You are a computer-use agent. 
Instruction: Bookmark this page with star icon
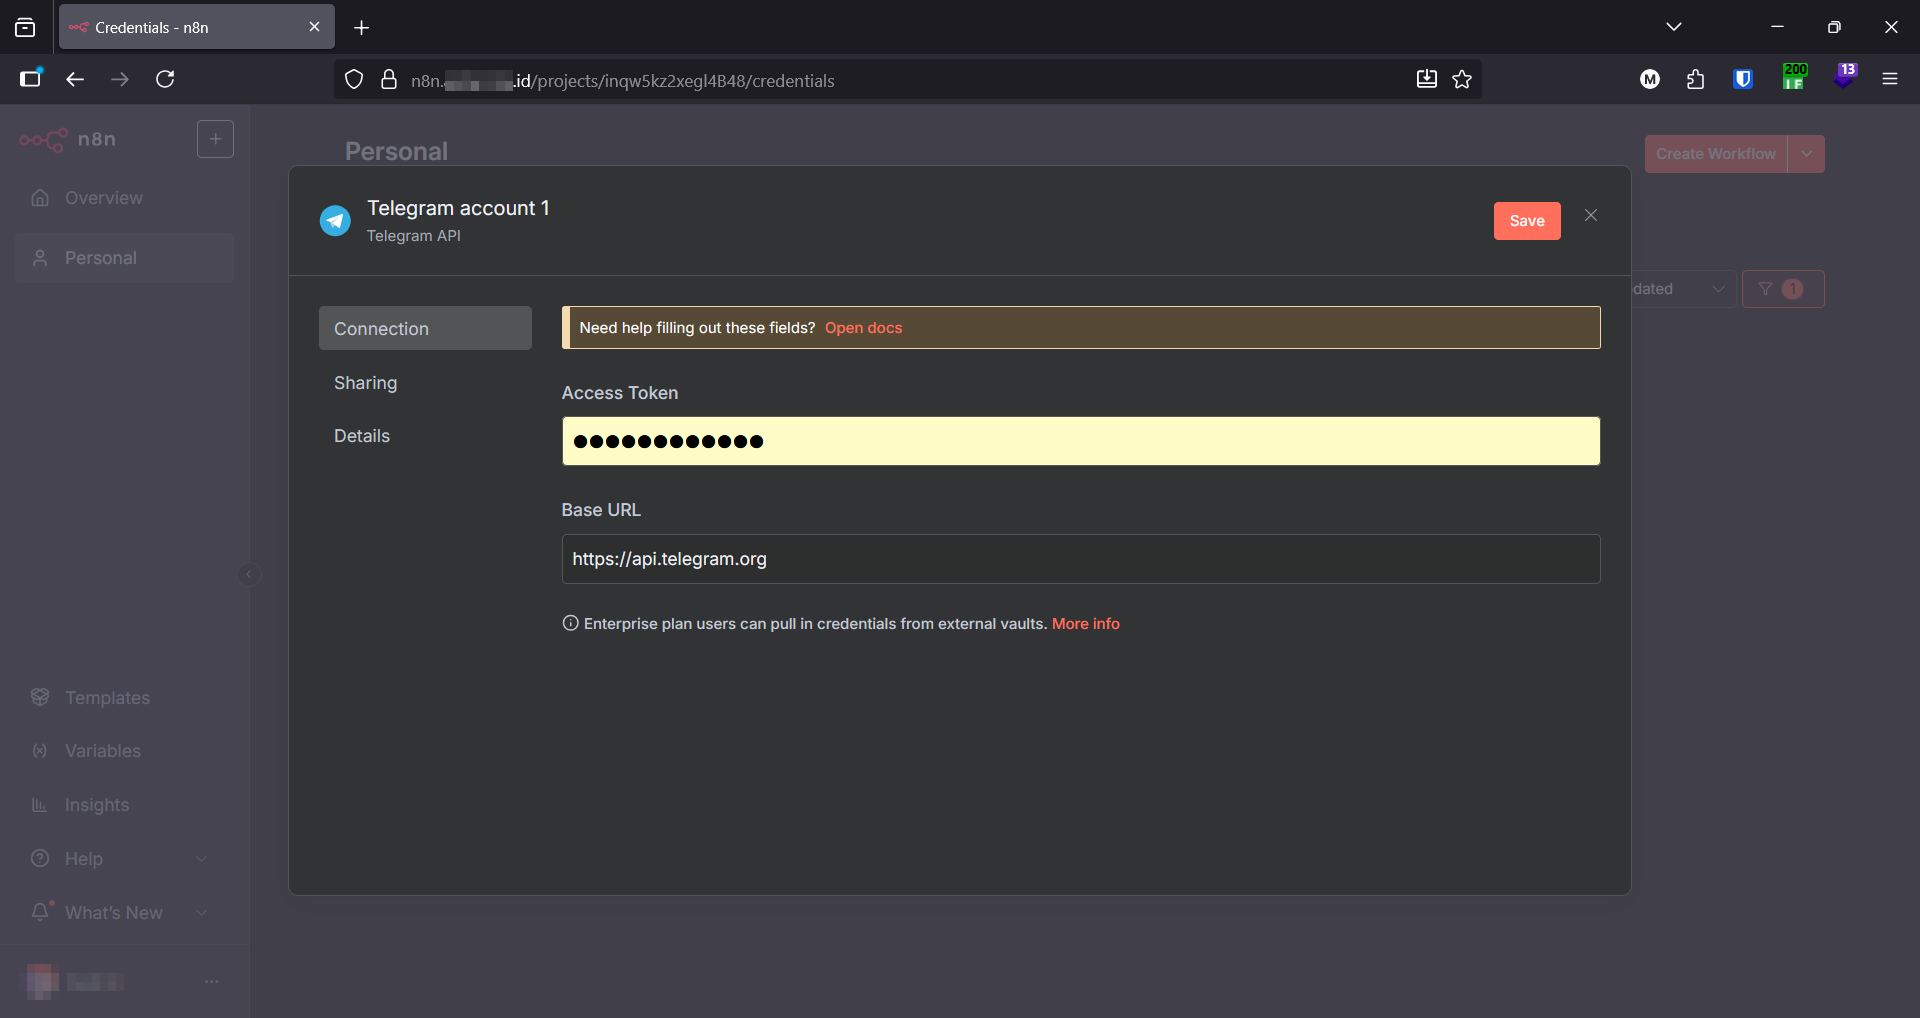click(x=1462, y=80)
